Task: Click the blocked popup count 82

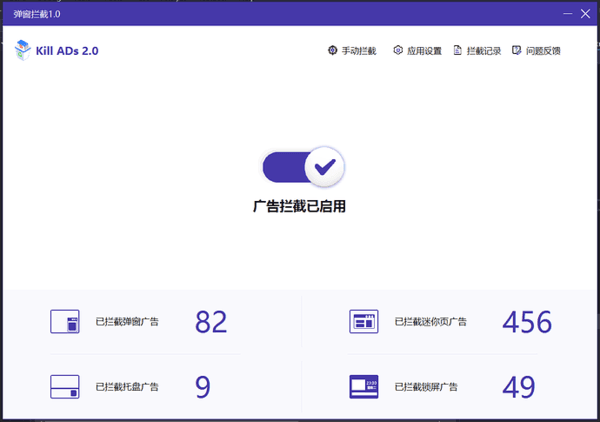Action: pos(211,322)
